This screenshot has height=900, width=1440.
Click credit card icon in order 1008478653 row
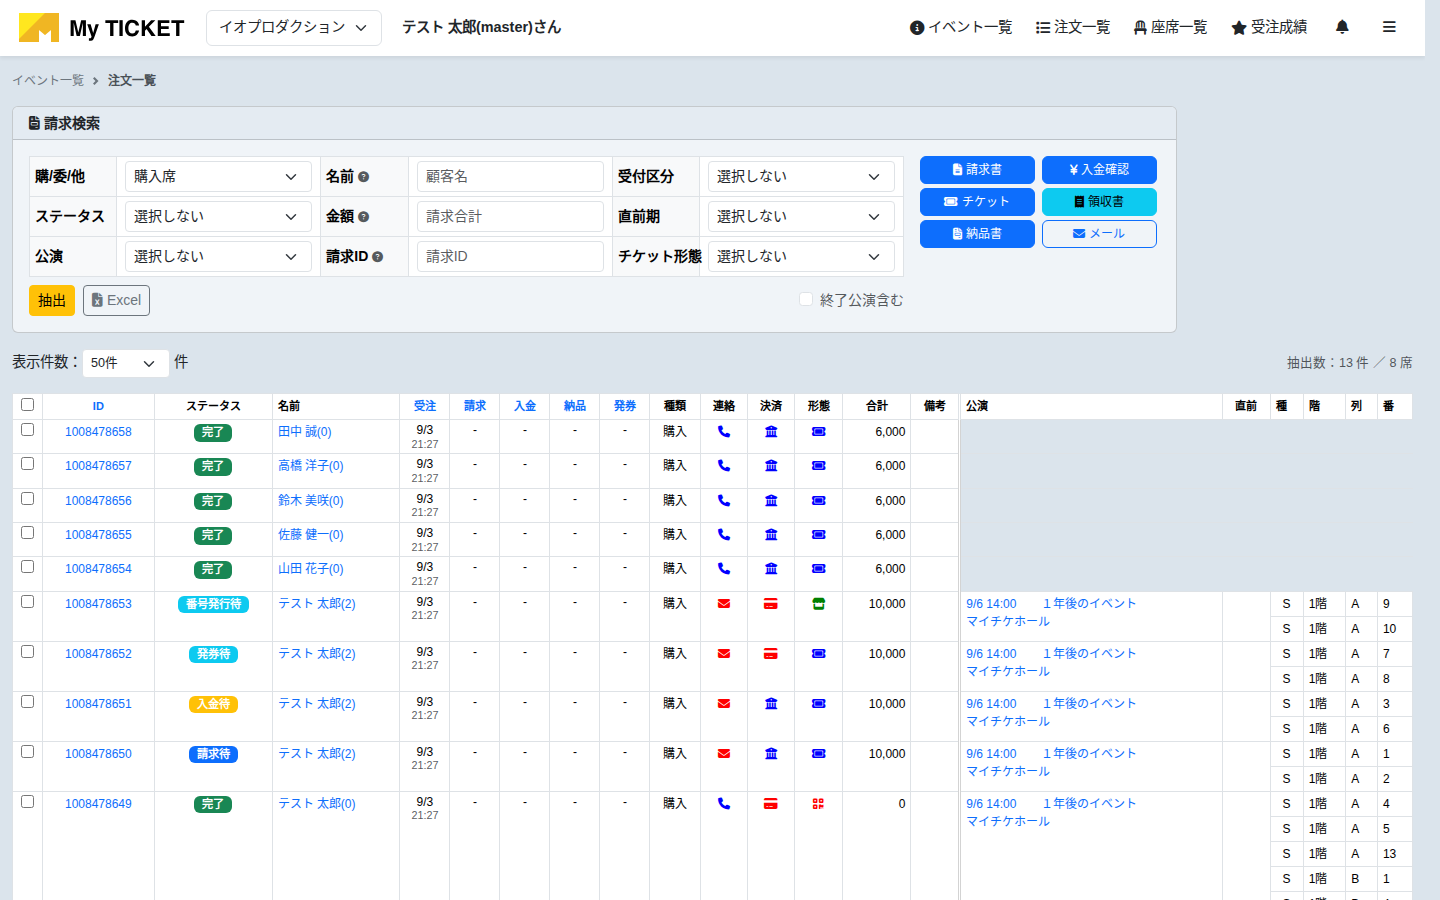click(x=771, y=604)
